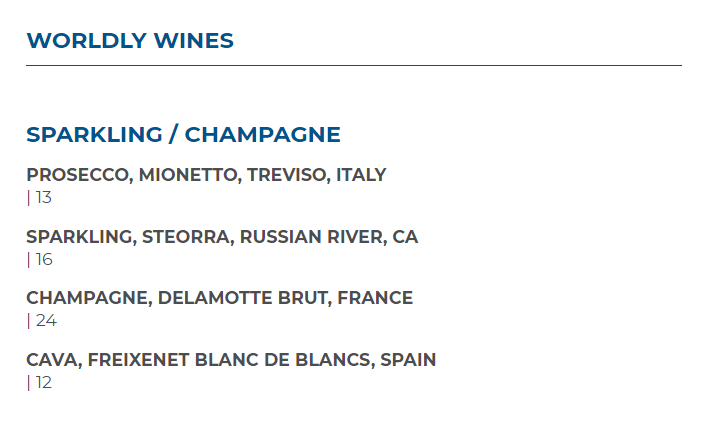This screenshot has height=431, width=715.
Task: Click the word Italy in Prosecco line
Action: click(x=360, y=175)
